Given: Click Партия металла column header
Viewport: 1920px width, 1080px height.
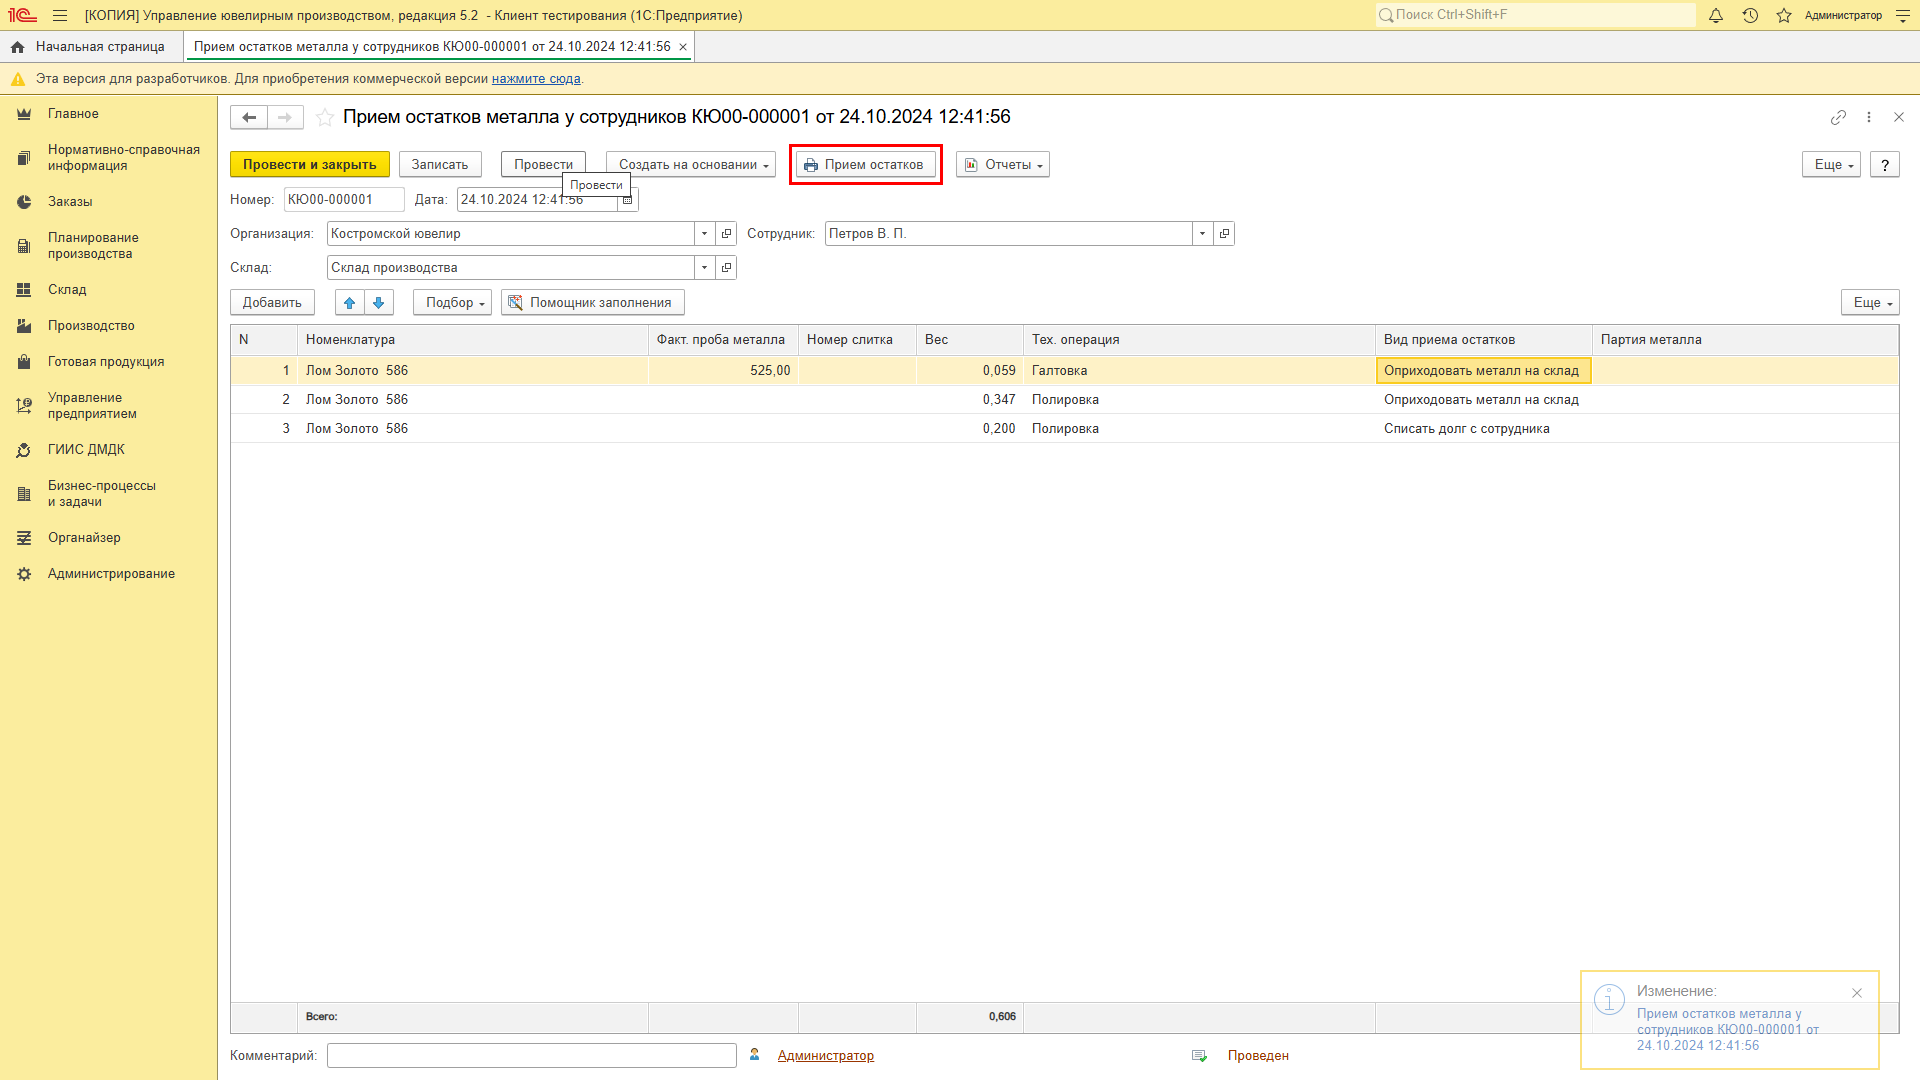Looking at the screenshot, I should [1745, 340].
